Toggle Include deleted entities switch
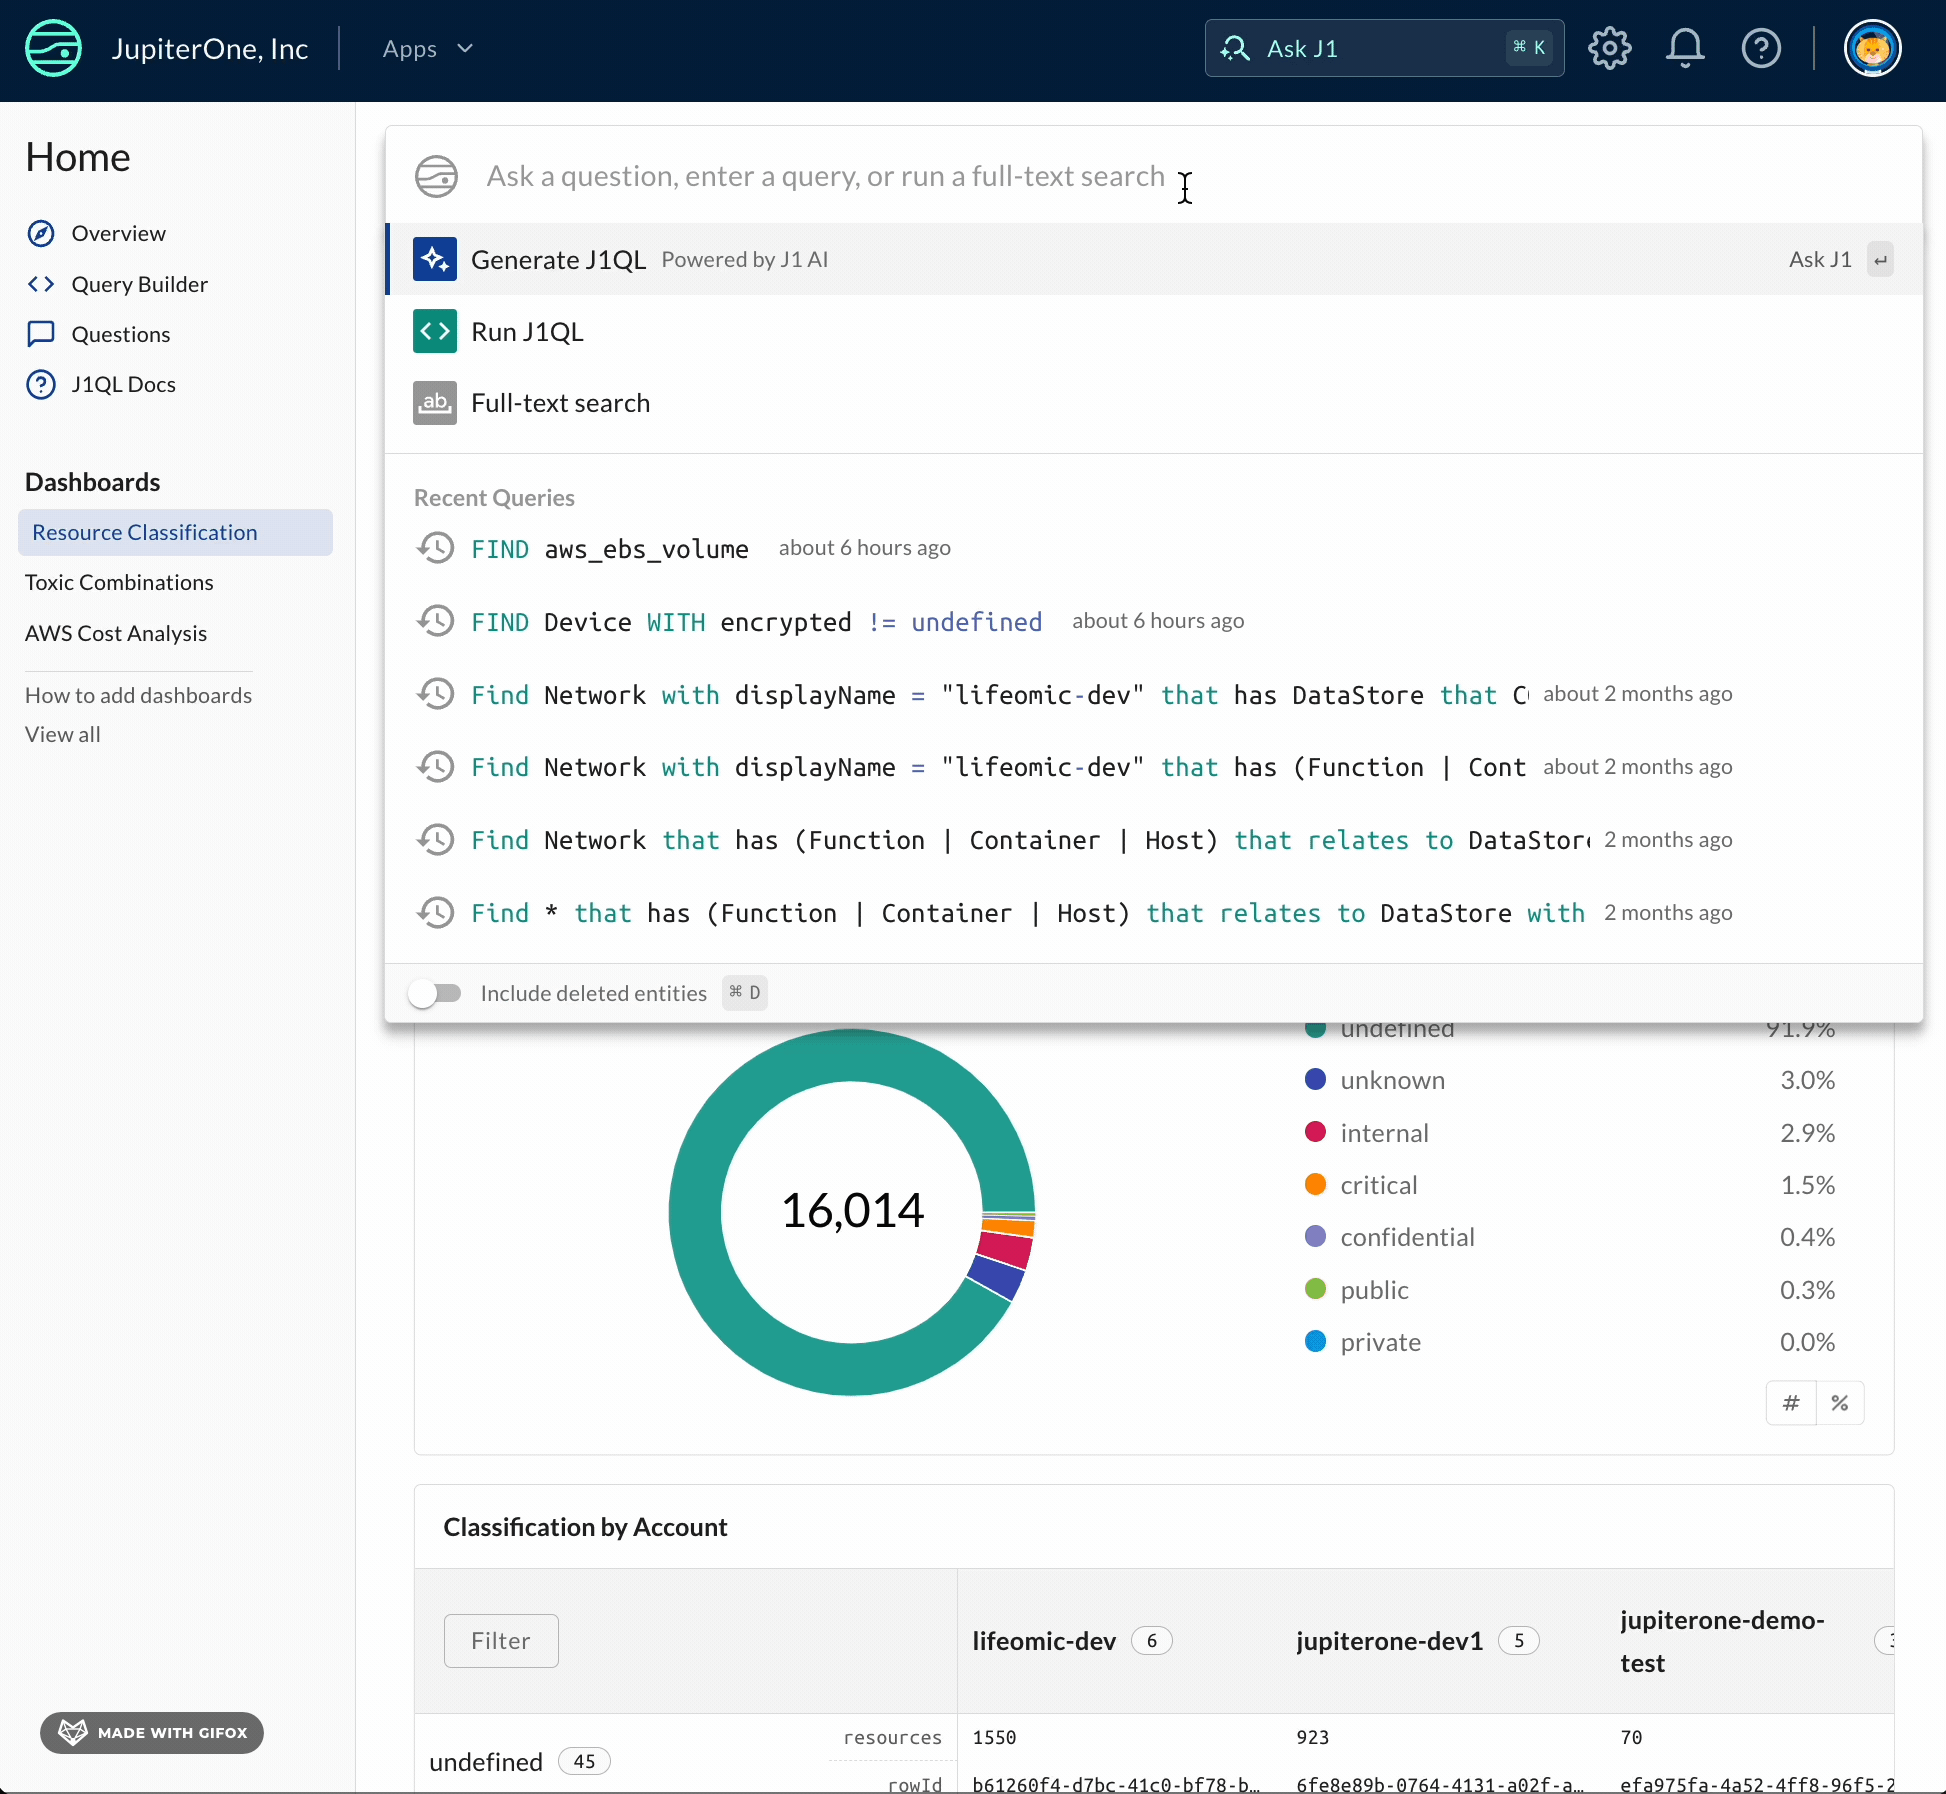The height and width of the screenshot is (1794, 1946). tap(435, 993)
